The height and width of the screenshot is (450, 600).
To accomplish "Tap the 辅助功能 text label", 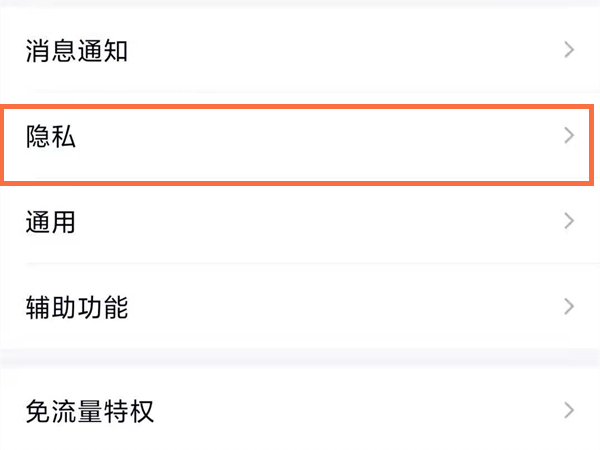I will (76, 307).
